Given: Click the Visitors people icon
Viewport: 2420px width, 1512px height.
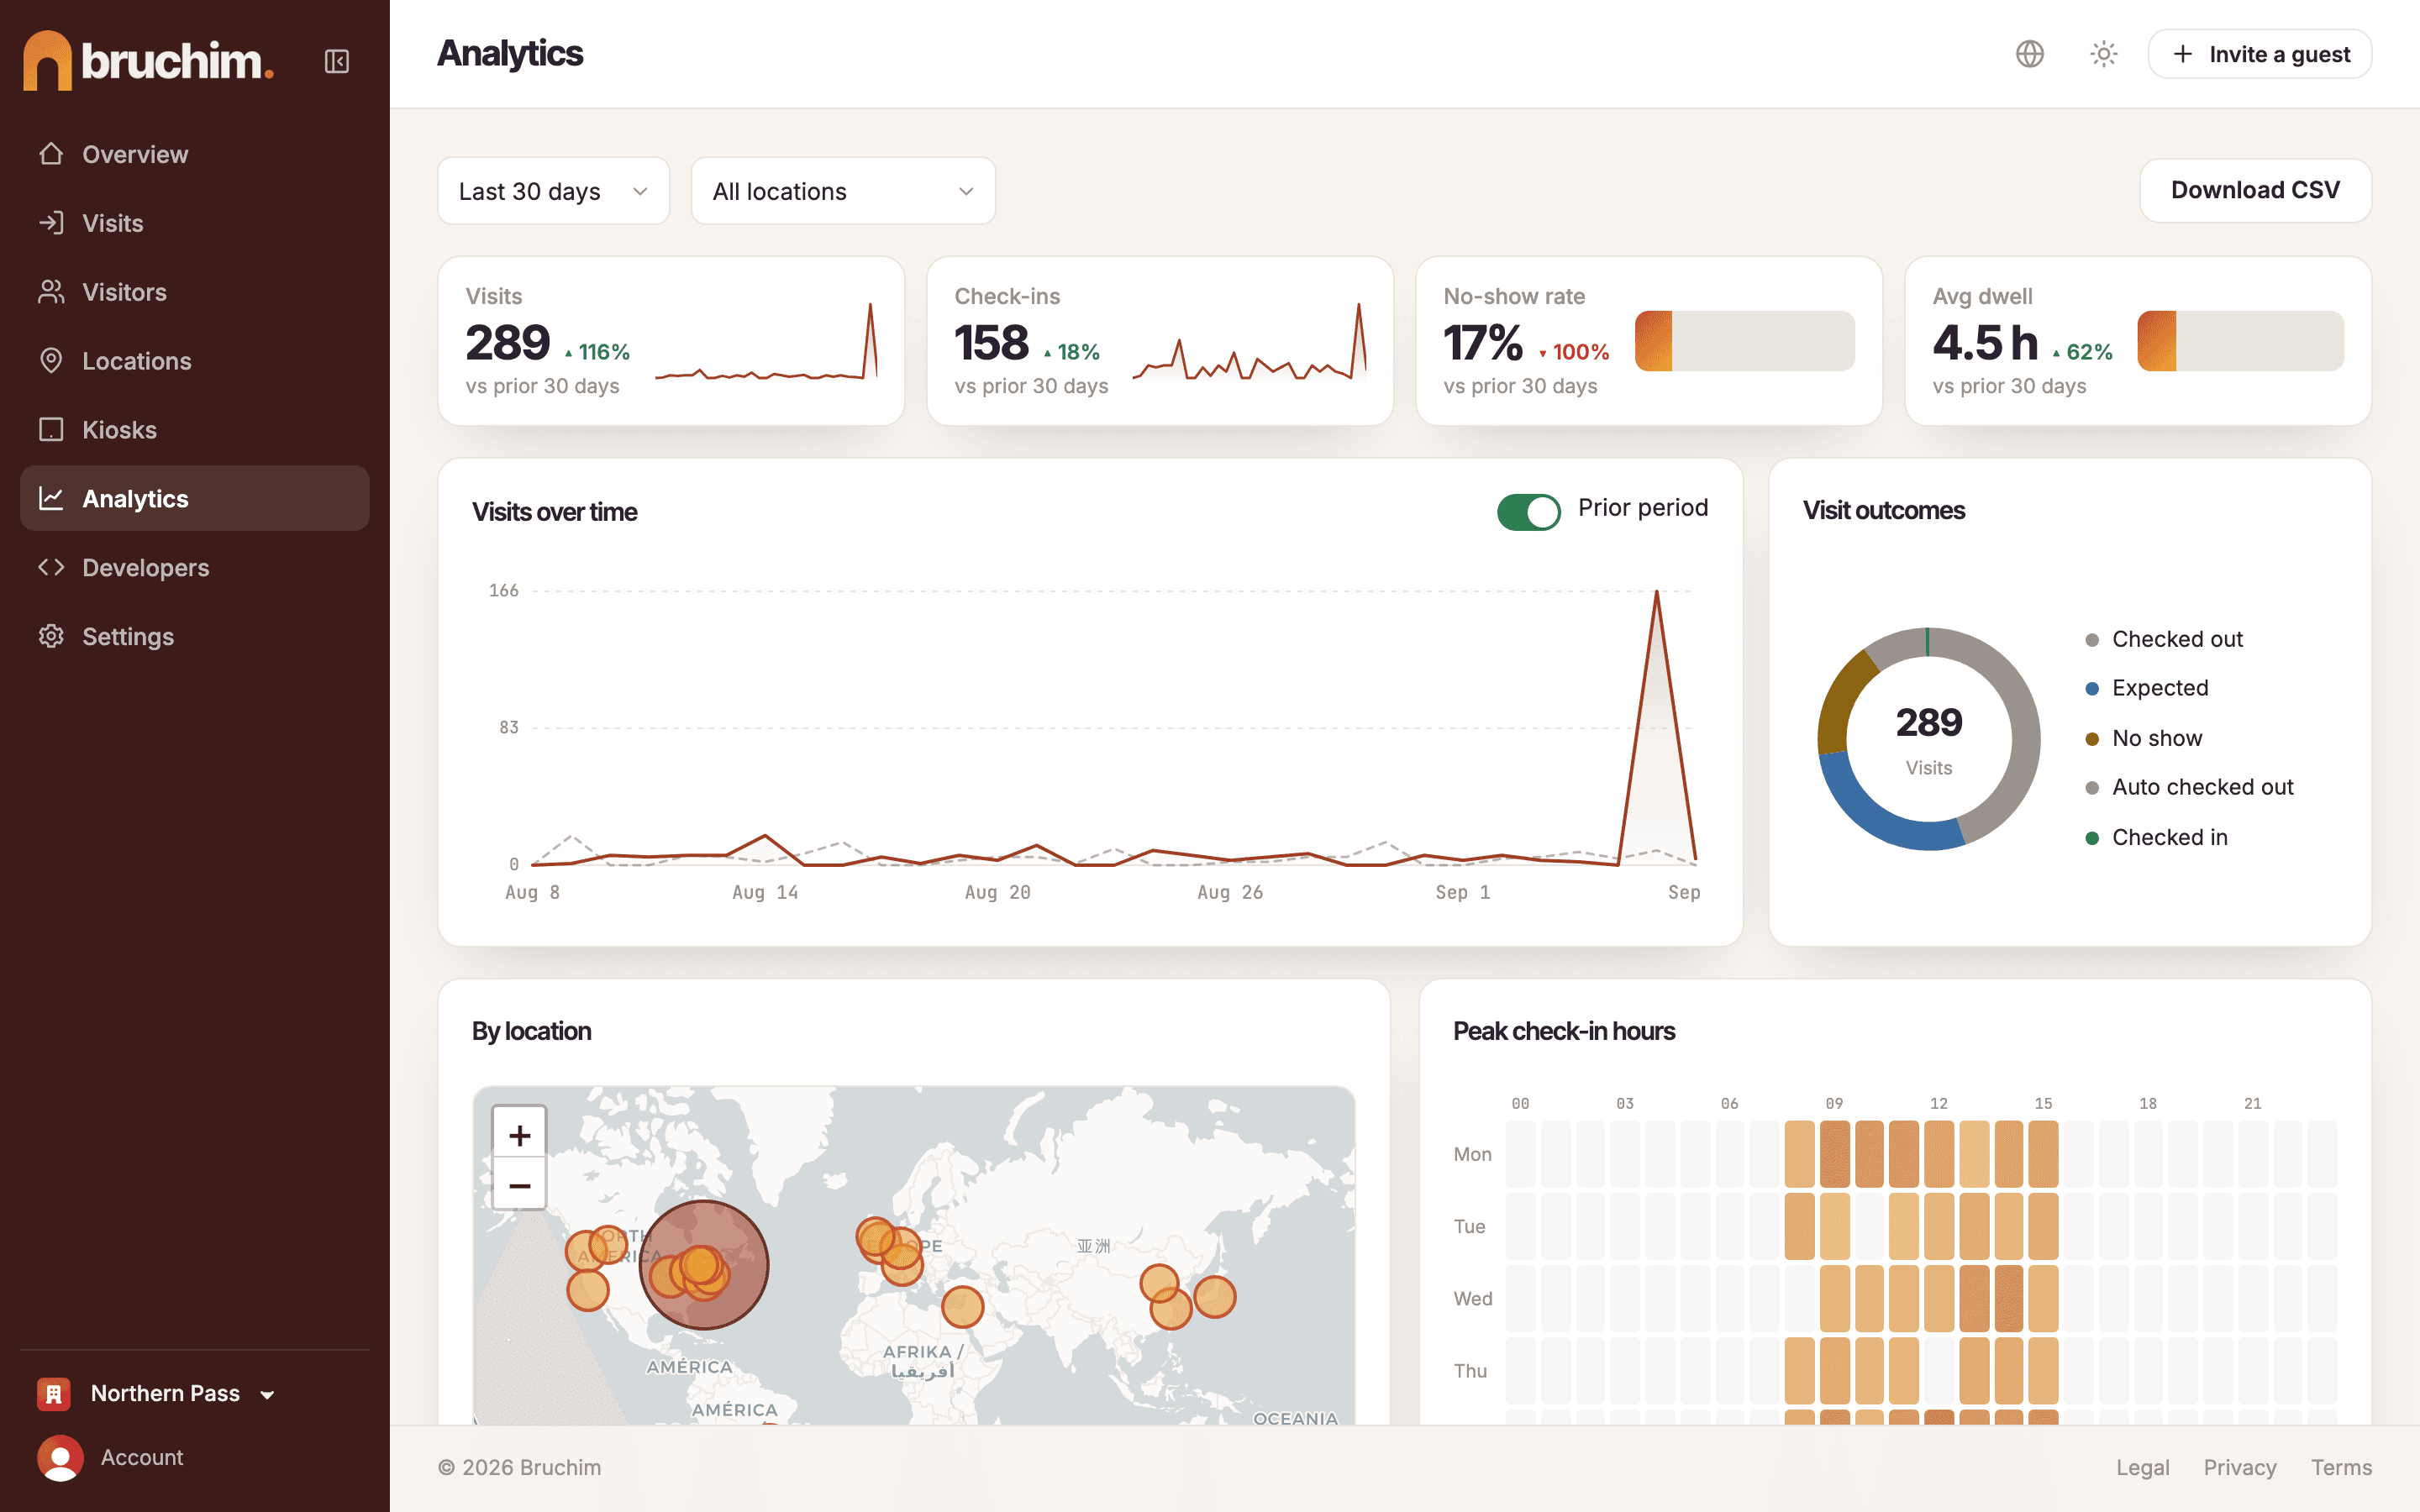Looking at the screenshot, I should pos(51,292).
